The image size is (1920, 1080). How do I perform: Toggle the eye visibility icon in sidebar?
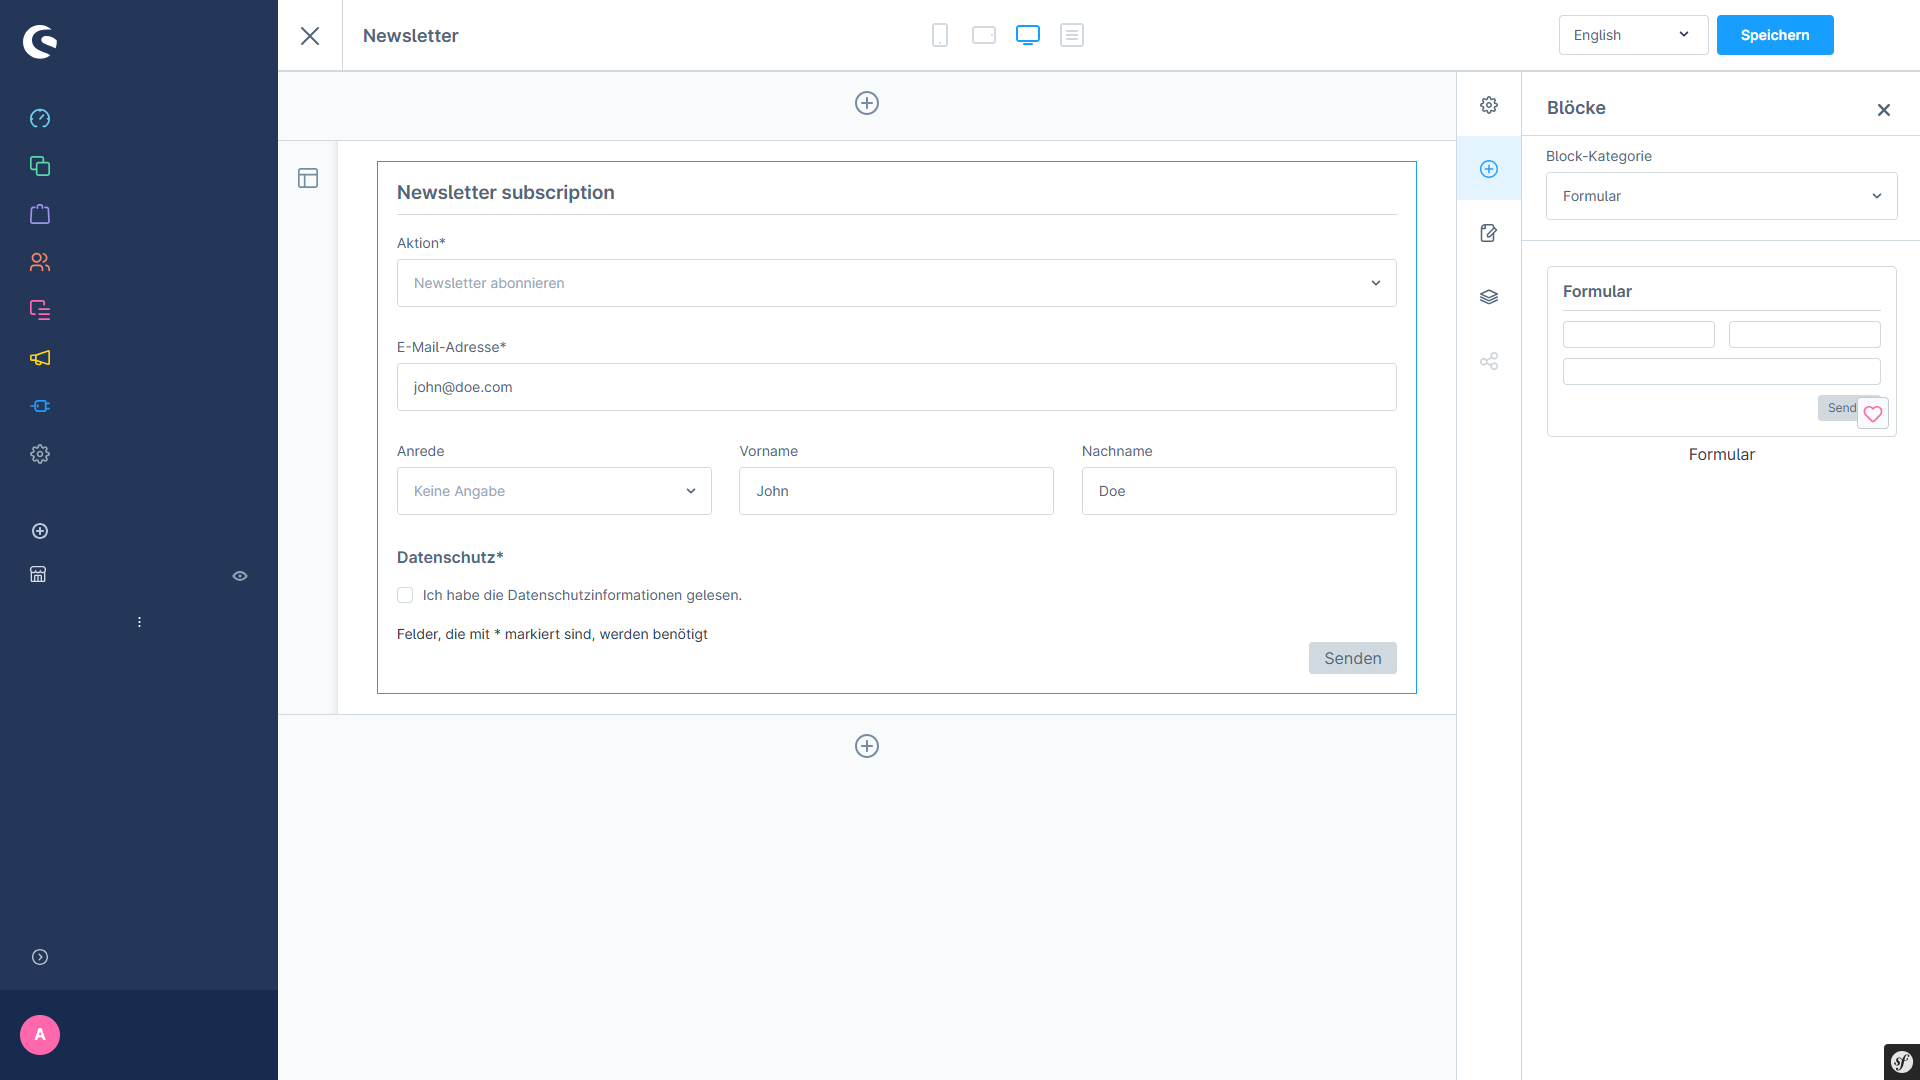click(x=240, y=576)
